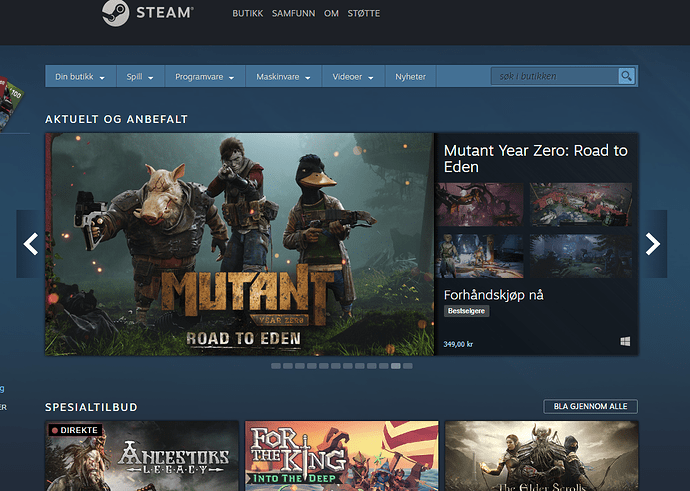Click the Forhåndskjøp nå text

click(493, 295)
